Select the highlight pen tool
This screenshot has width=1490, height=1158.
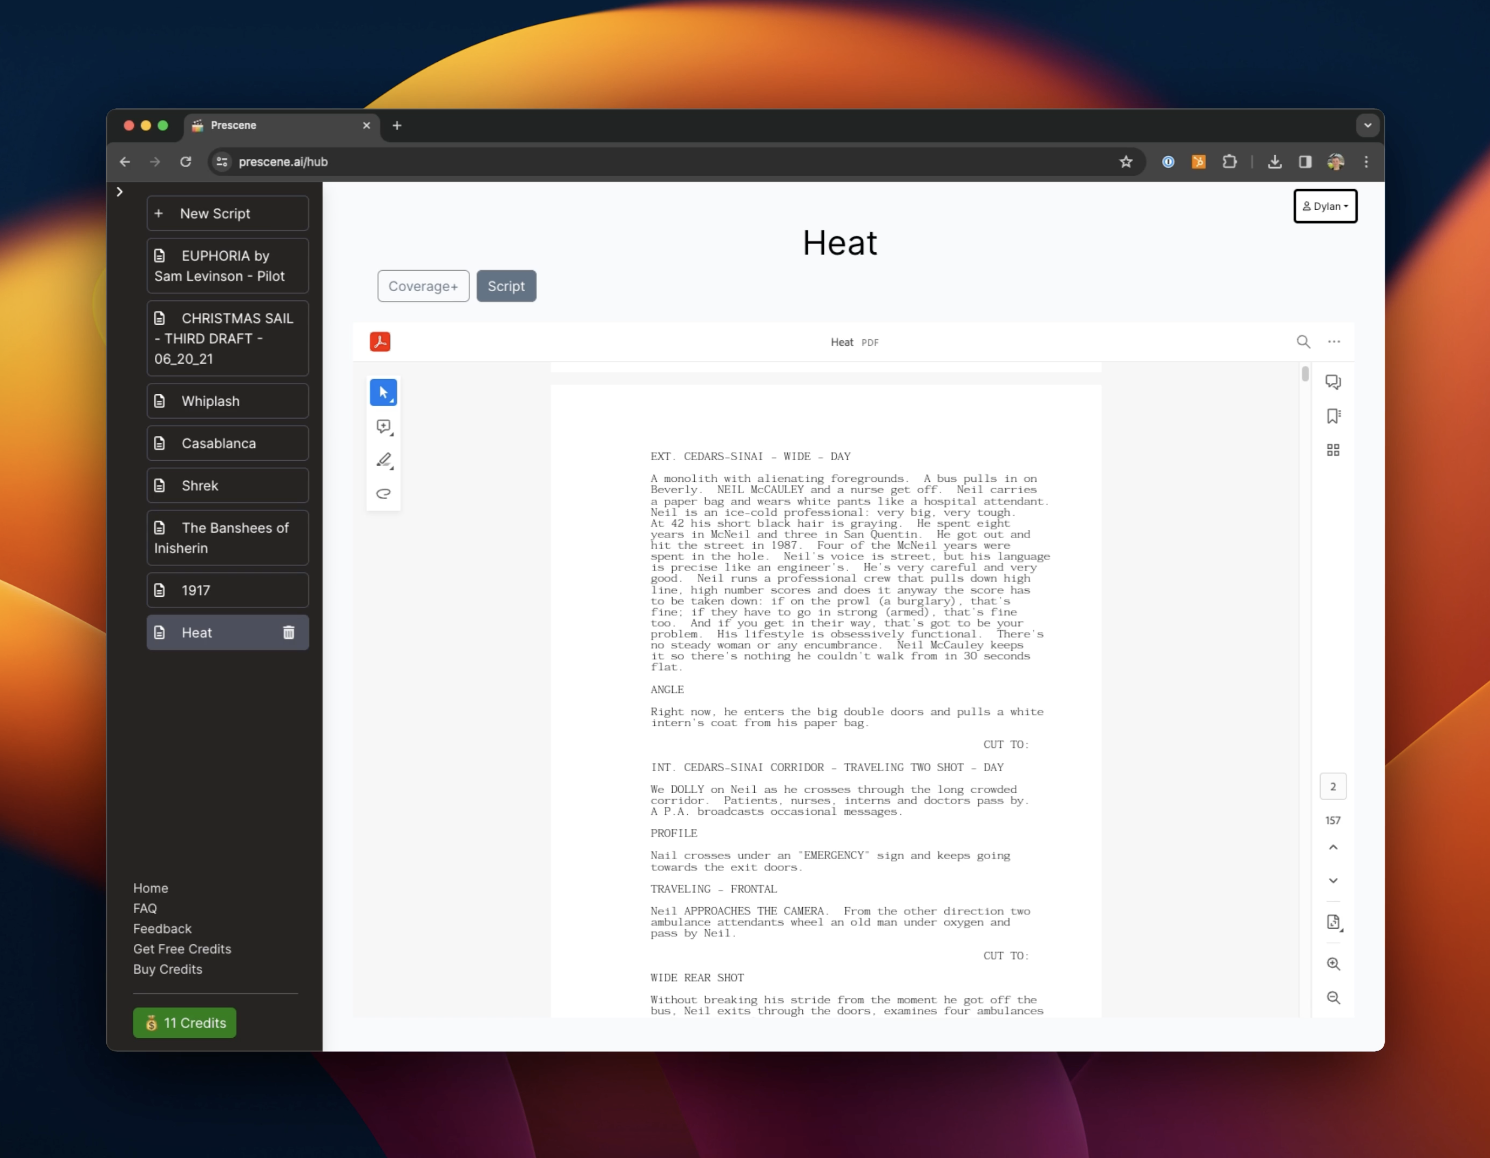pos(383,460)
